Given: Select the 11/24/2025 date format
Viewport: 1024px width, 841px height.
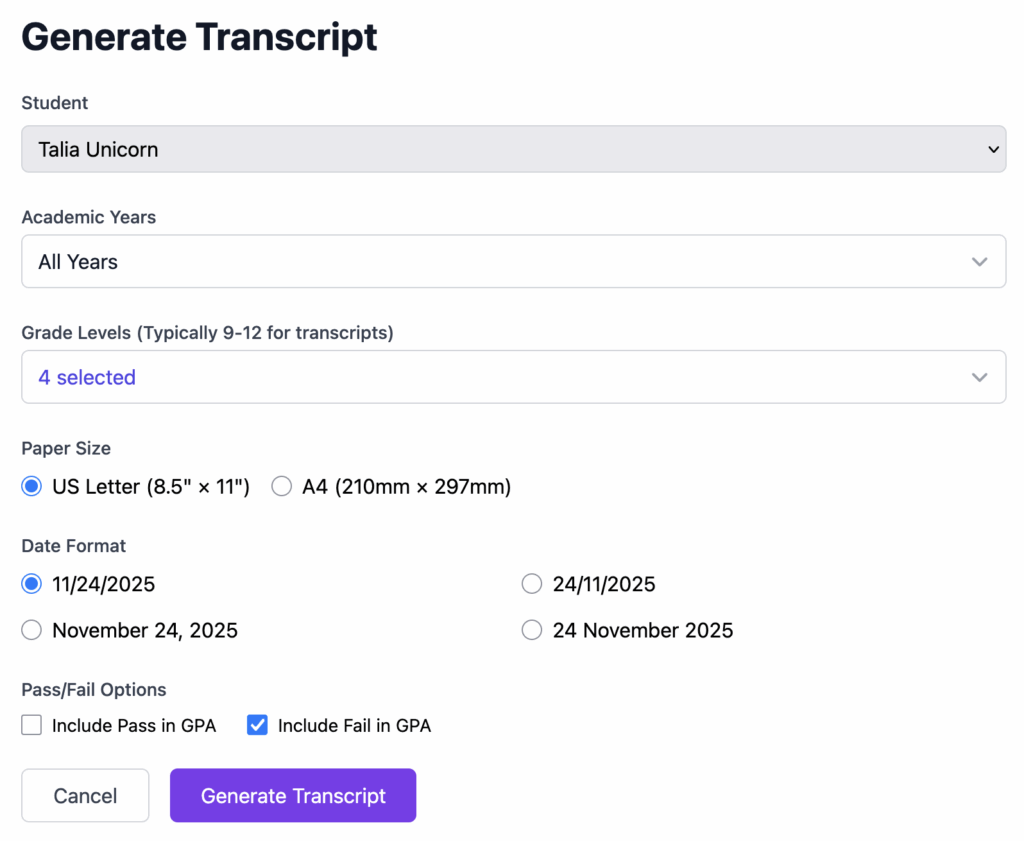Looking at the screenshot, I should coord(32,584).
